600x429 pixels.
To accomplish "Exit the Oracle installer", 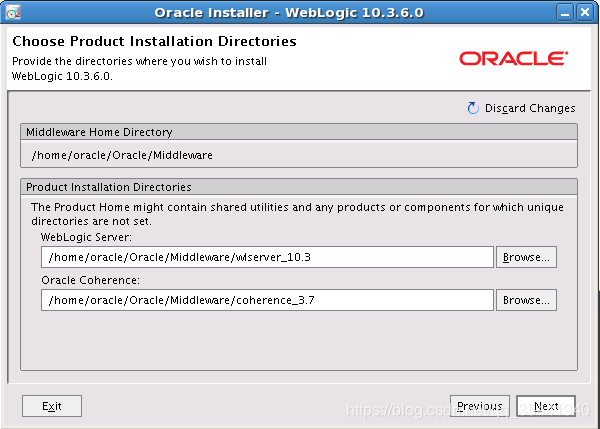I will 52,406.
